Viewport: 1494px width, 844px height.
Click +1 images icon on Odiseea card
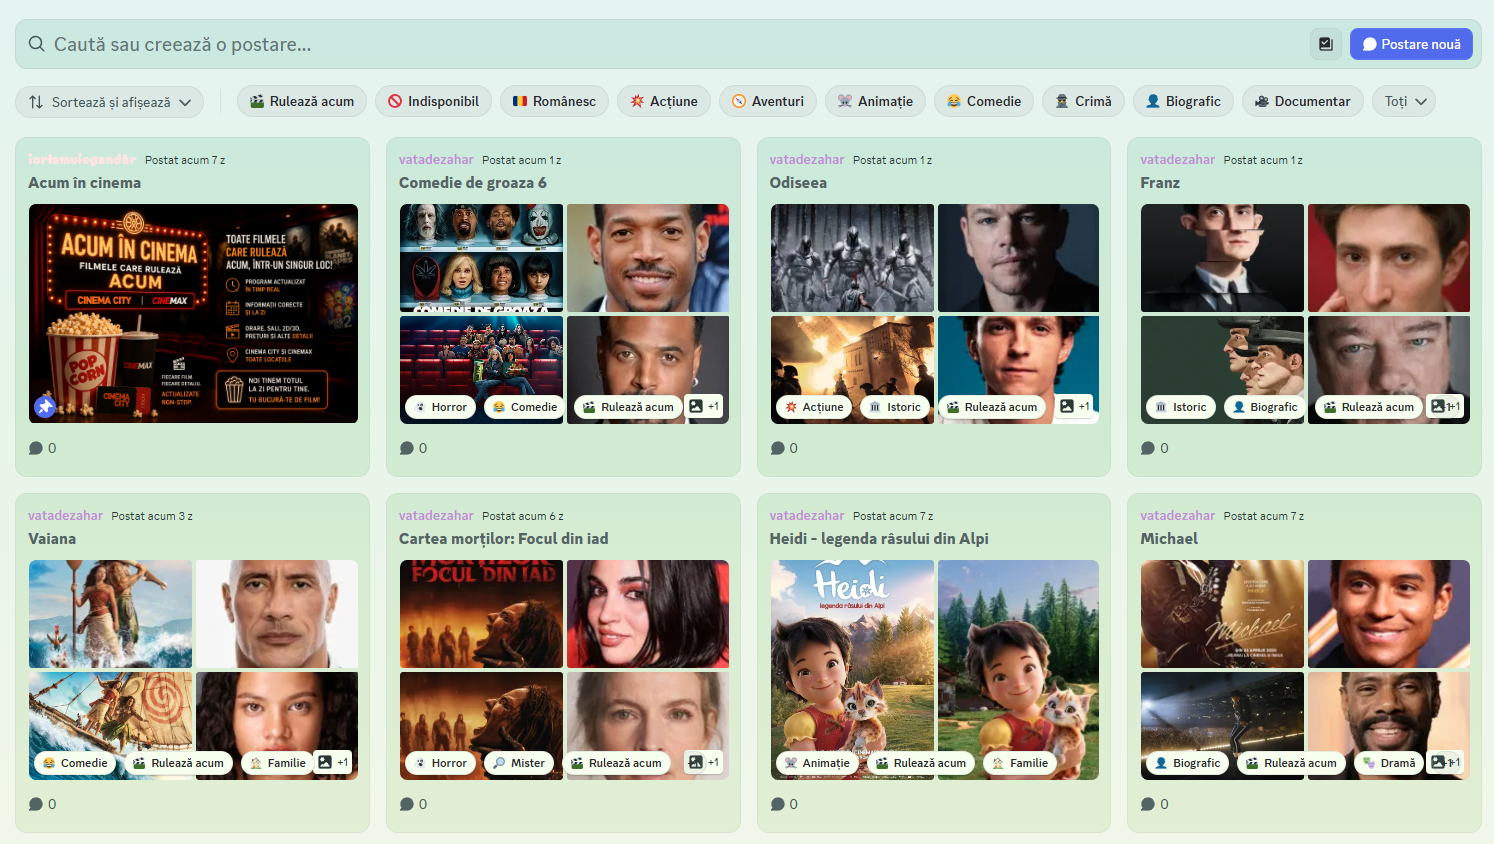point(1075,406)
